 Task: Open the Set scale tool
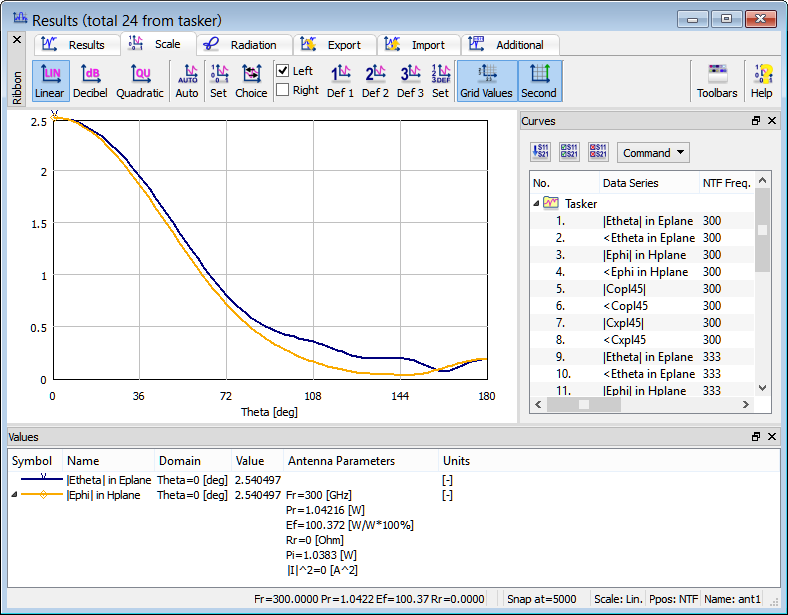point(218,81)
